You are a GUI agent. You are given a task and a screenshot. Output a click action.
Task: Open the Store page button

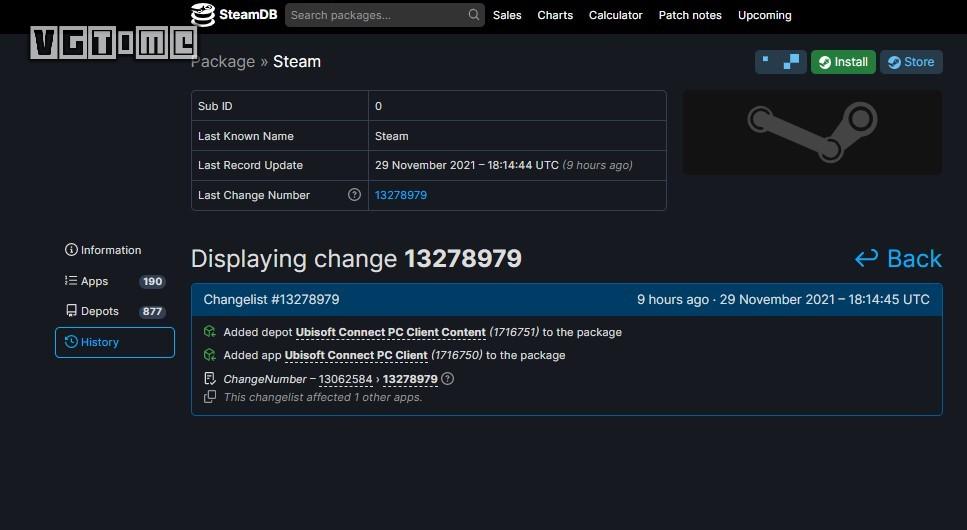[910, 62]
